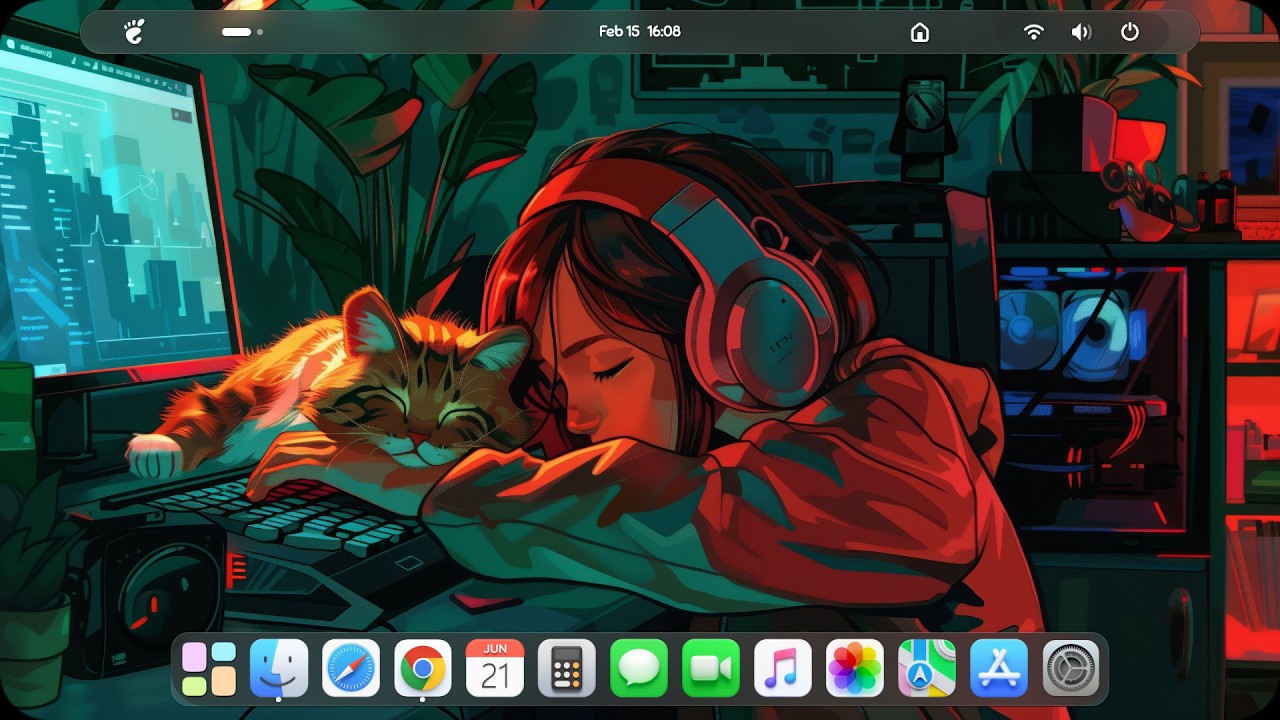
Task: Open the Photos flower icon
Action: click(x=855, y=668)
